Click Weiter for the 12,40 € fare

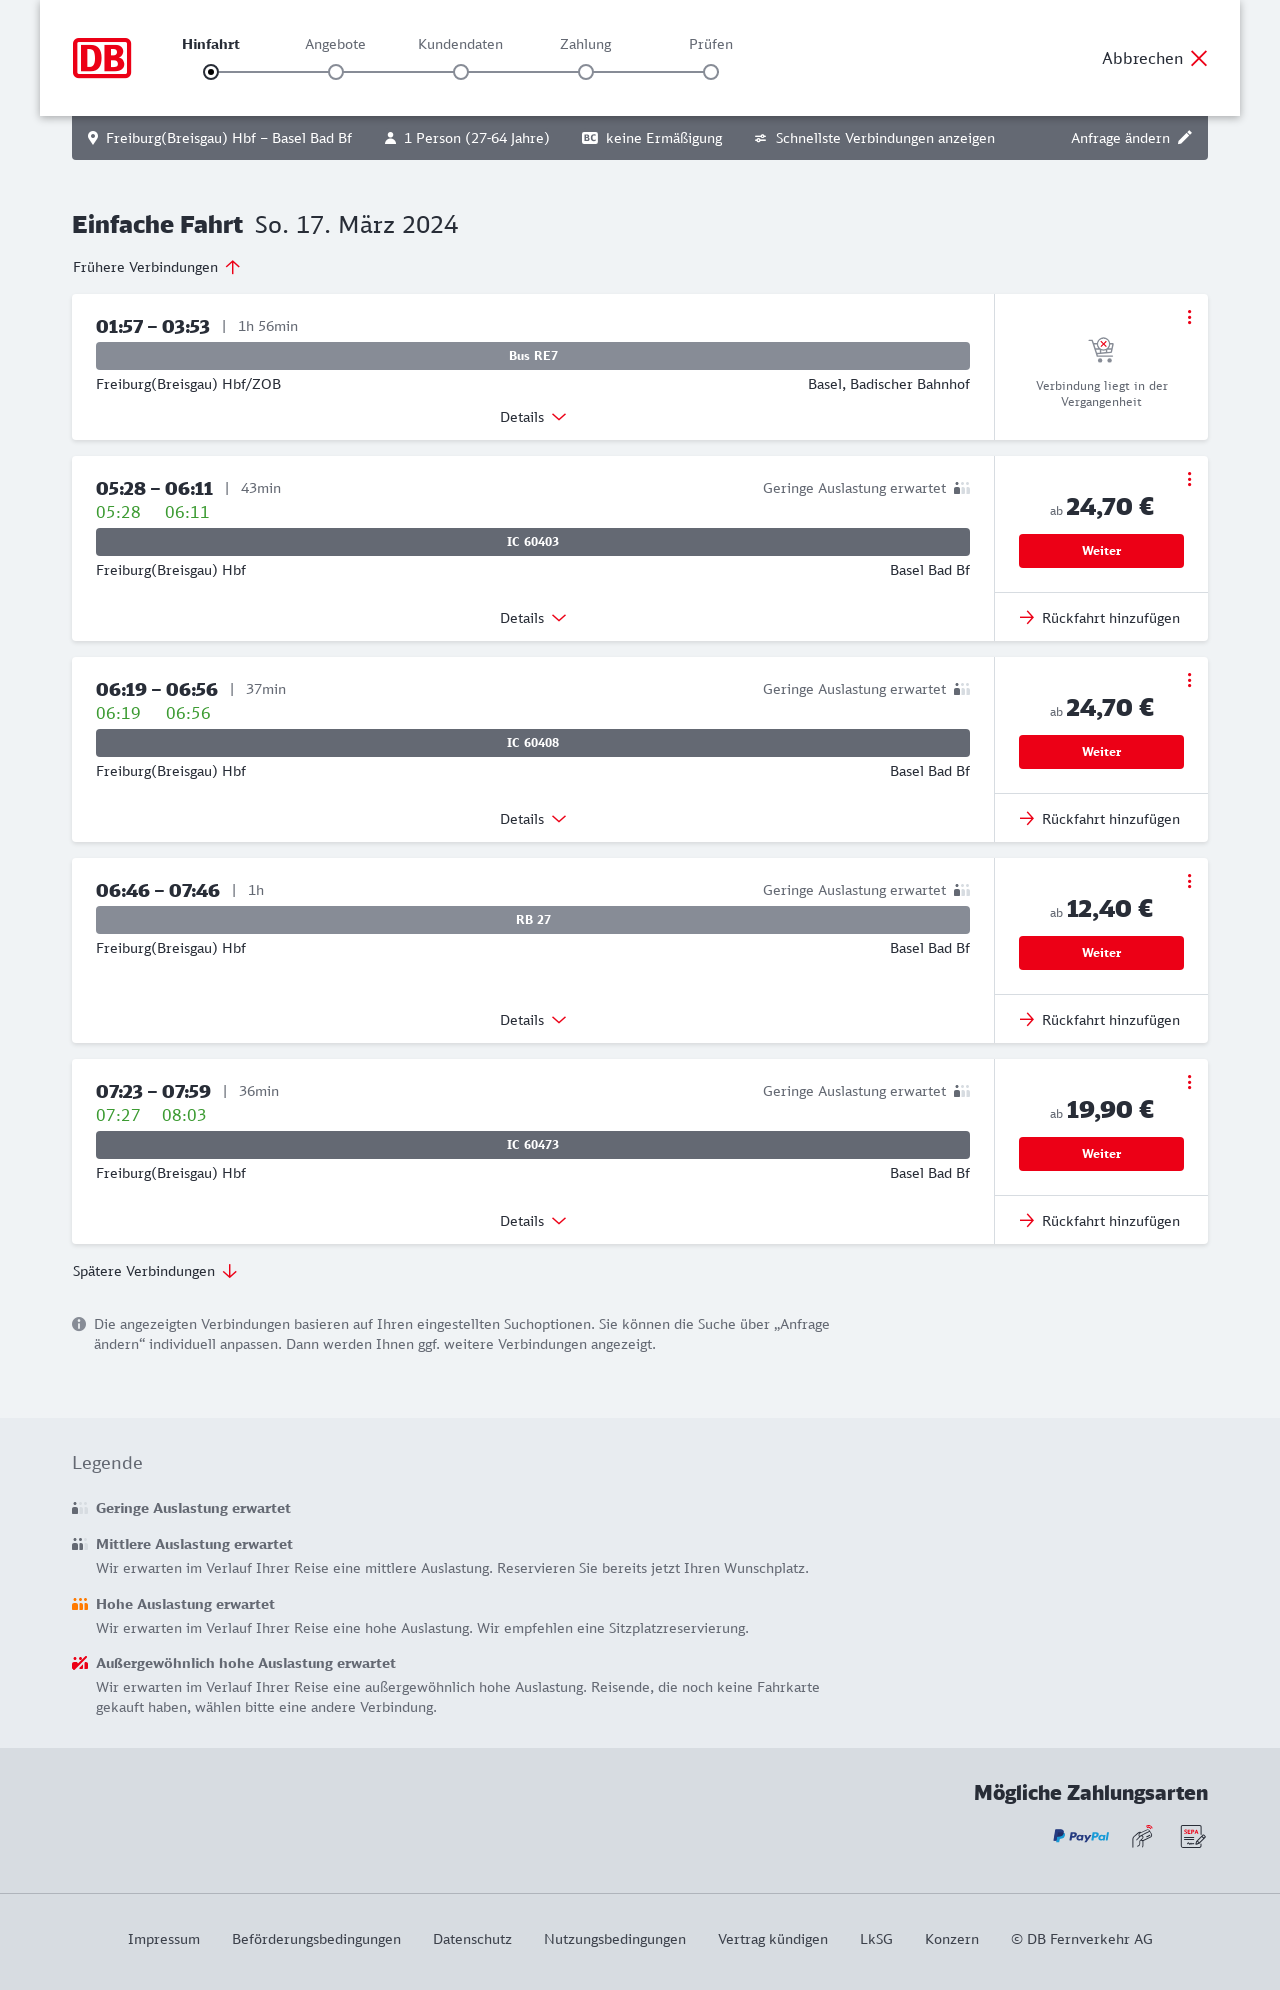tap(1101, 953)
